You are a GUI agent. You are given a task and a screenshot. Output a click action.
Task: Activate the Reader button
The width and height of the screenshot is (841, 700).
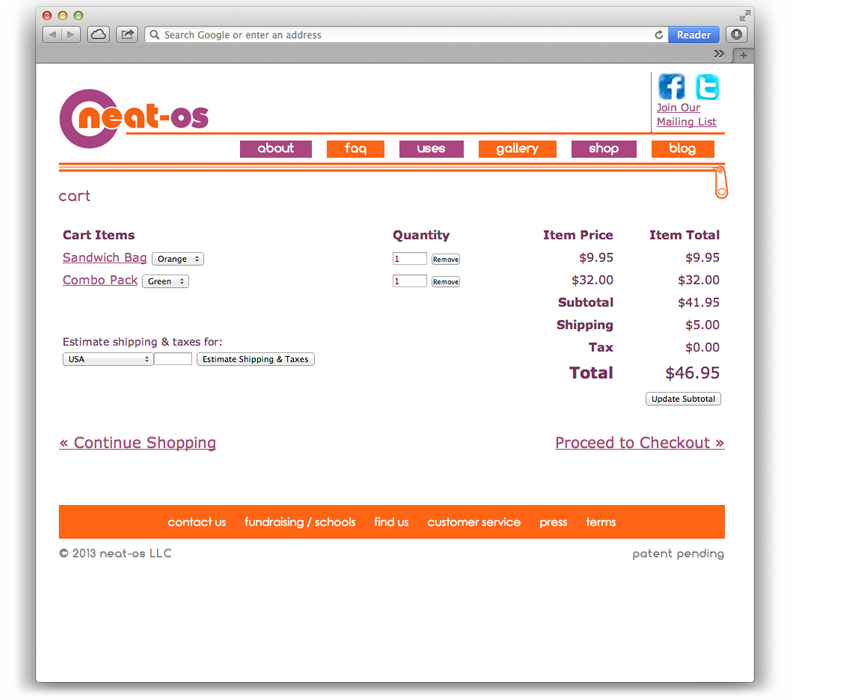pyautogui.click(x=694, y=35)
